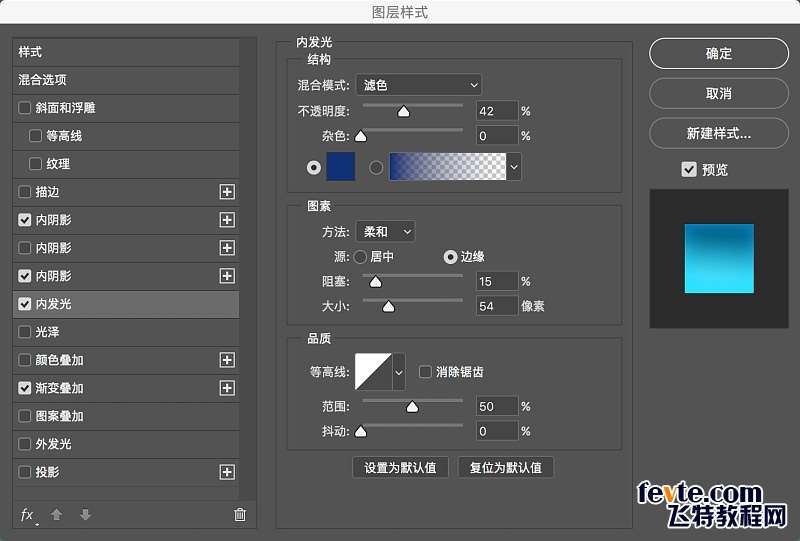Image resolution: width=800 pixels, height=541 pixels.
Task: Choose 居中 as the glow source
Action: click(360, 257)
